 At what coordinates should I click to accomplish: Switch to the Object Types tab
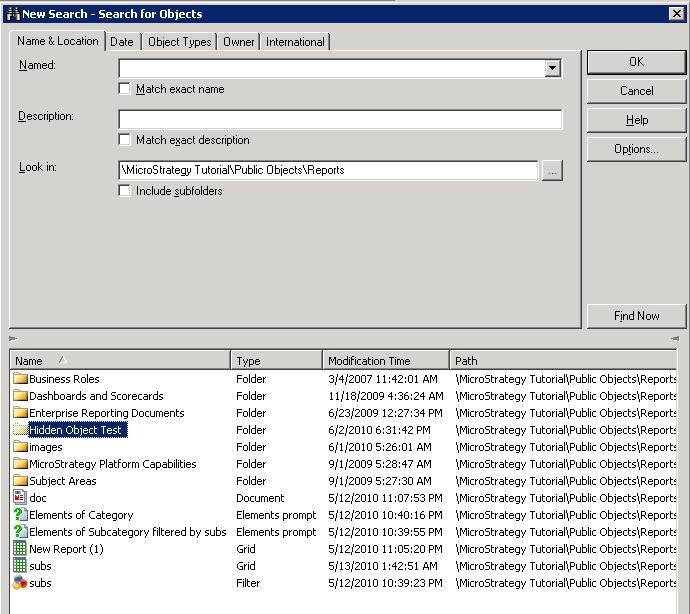click(x=180, y=42)
